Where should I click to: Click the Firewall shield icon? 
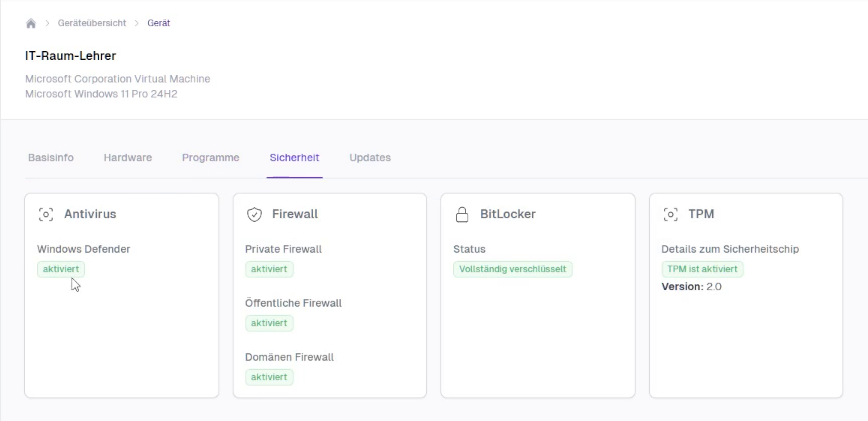[254, 214]
